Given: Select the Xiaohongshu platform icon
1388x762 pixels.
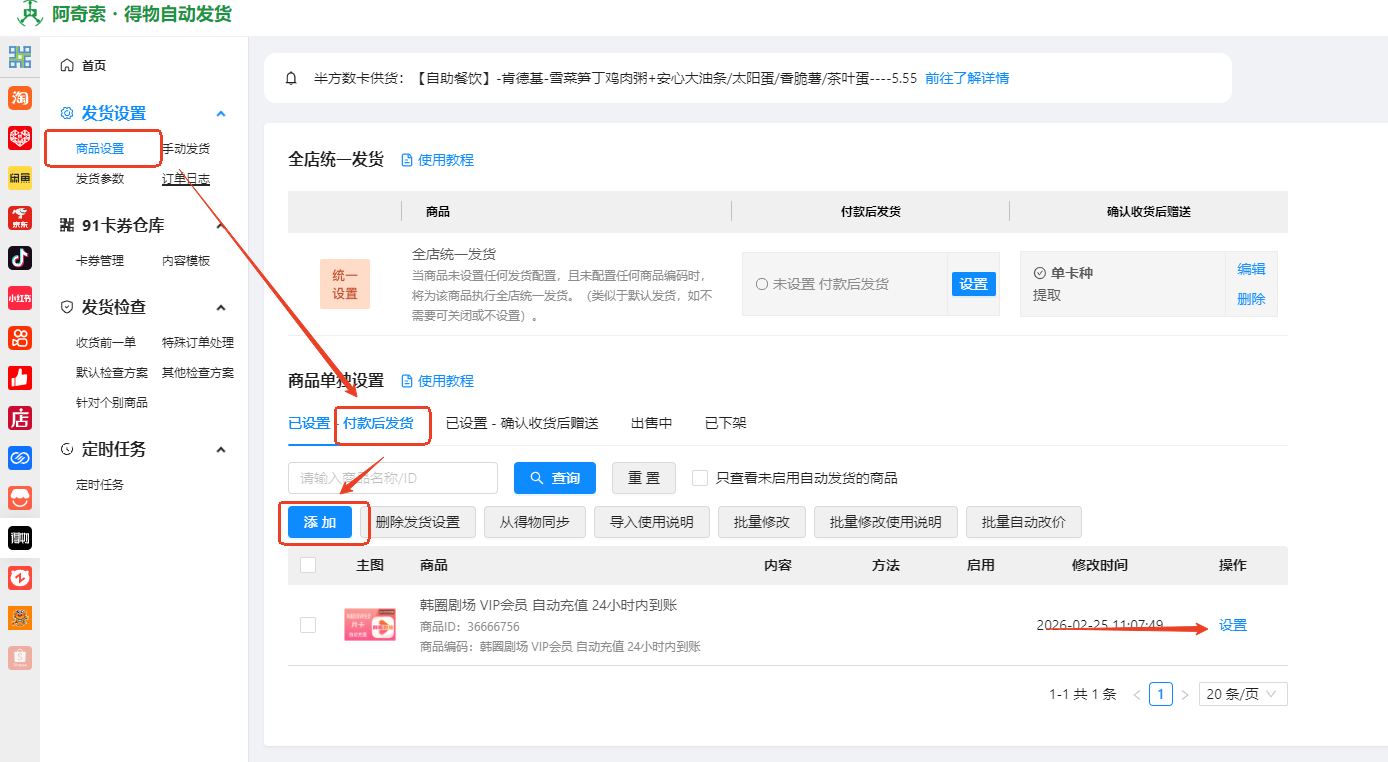Looking at the screenshot, I should point(20,298).
